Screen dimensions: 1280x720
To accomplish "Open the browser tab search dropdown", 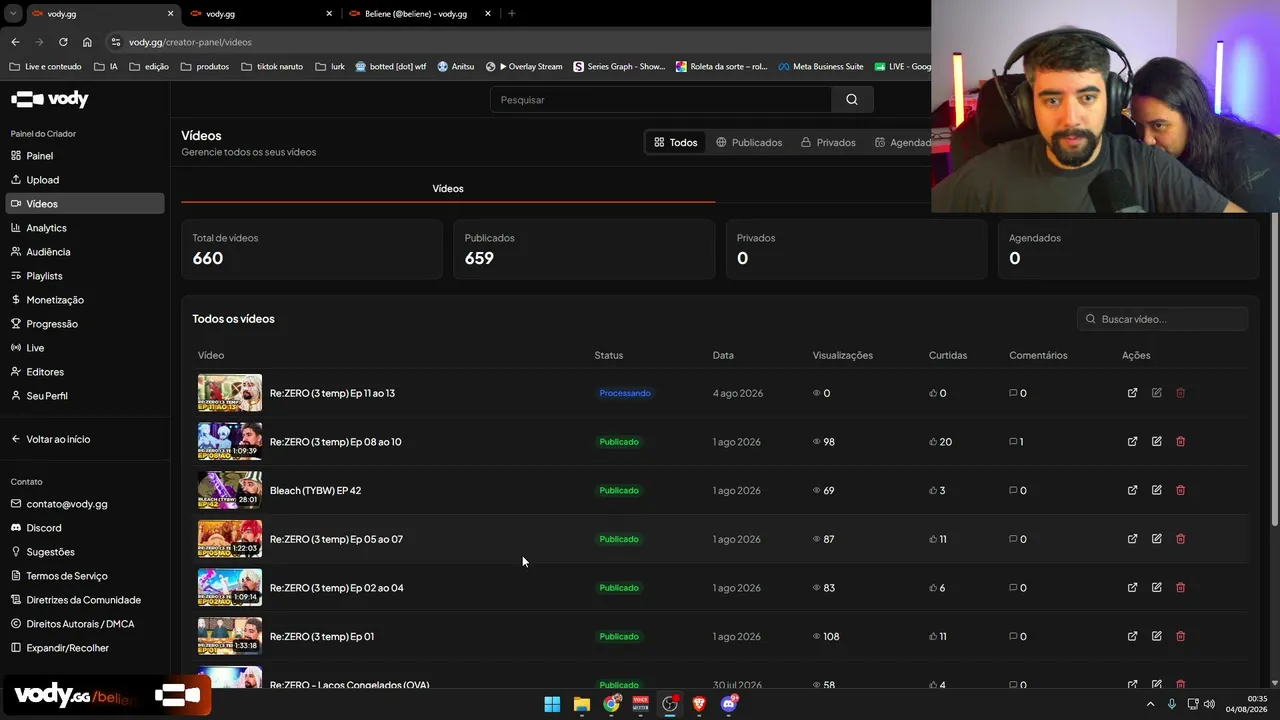I will coord(13,13).
